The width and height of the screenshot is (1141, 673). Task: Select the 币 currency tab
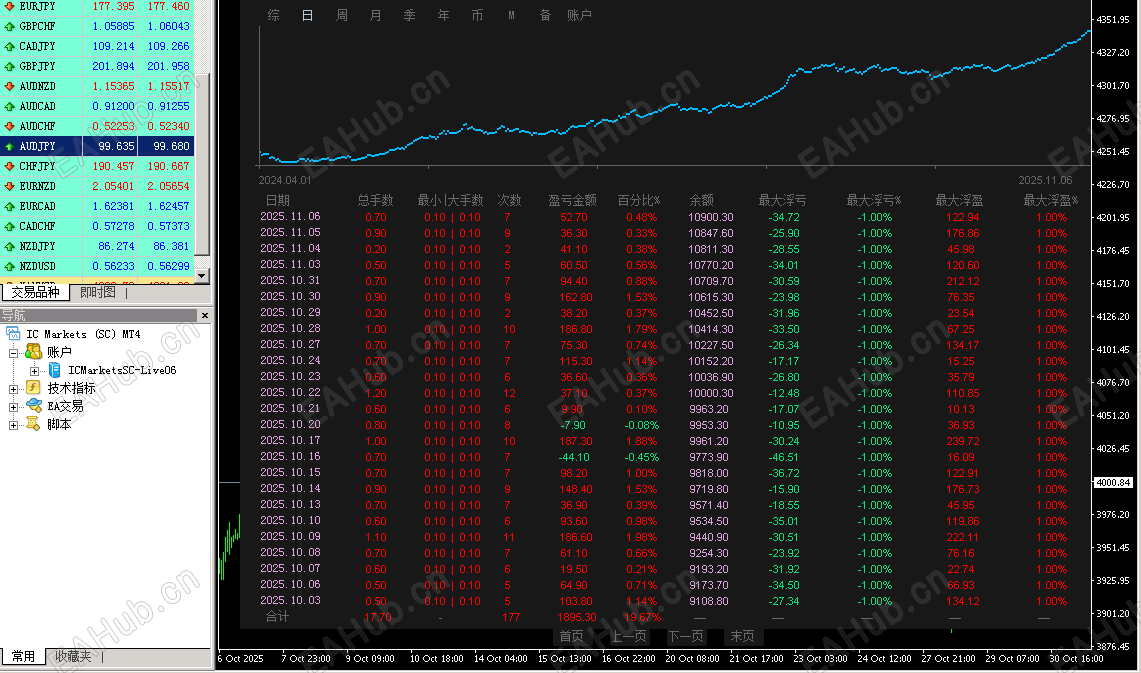click(x=477, y=15)
